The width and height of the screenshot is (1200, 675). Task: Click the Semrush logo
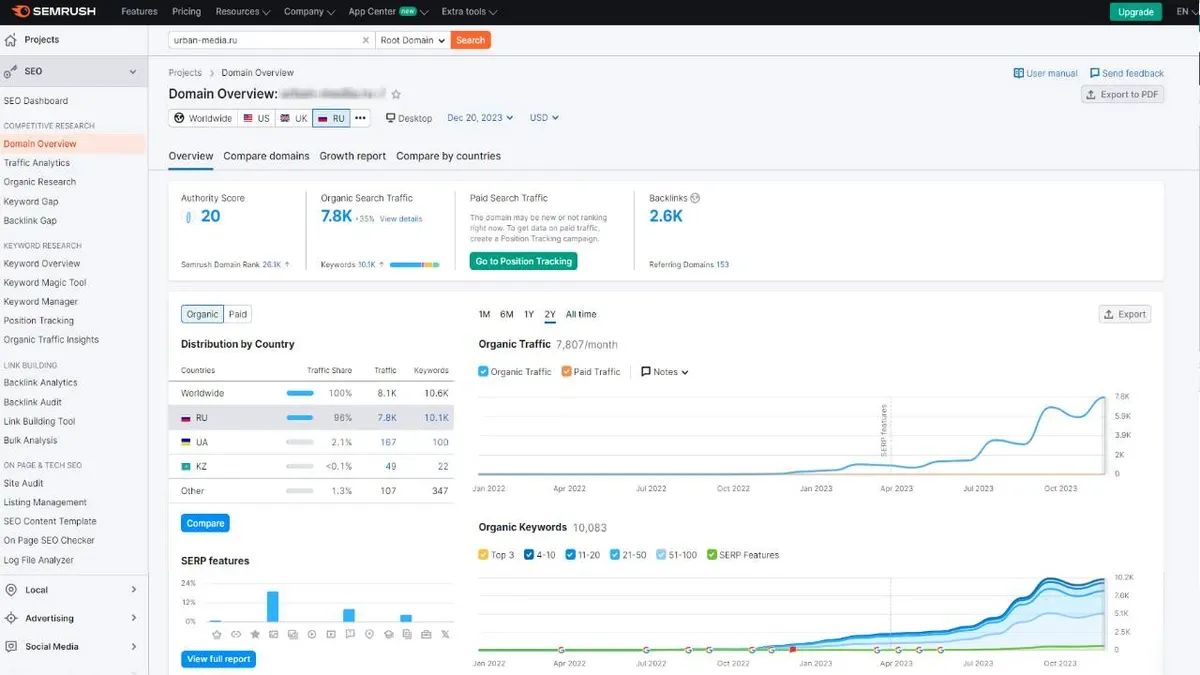pyautogui.click(x=54, y=11)
